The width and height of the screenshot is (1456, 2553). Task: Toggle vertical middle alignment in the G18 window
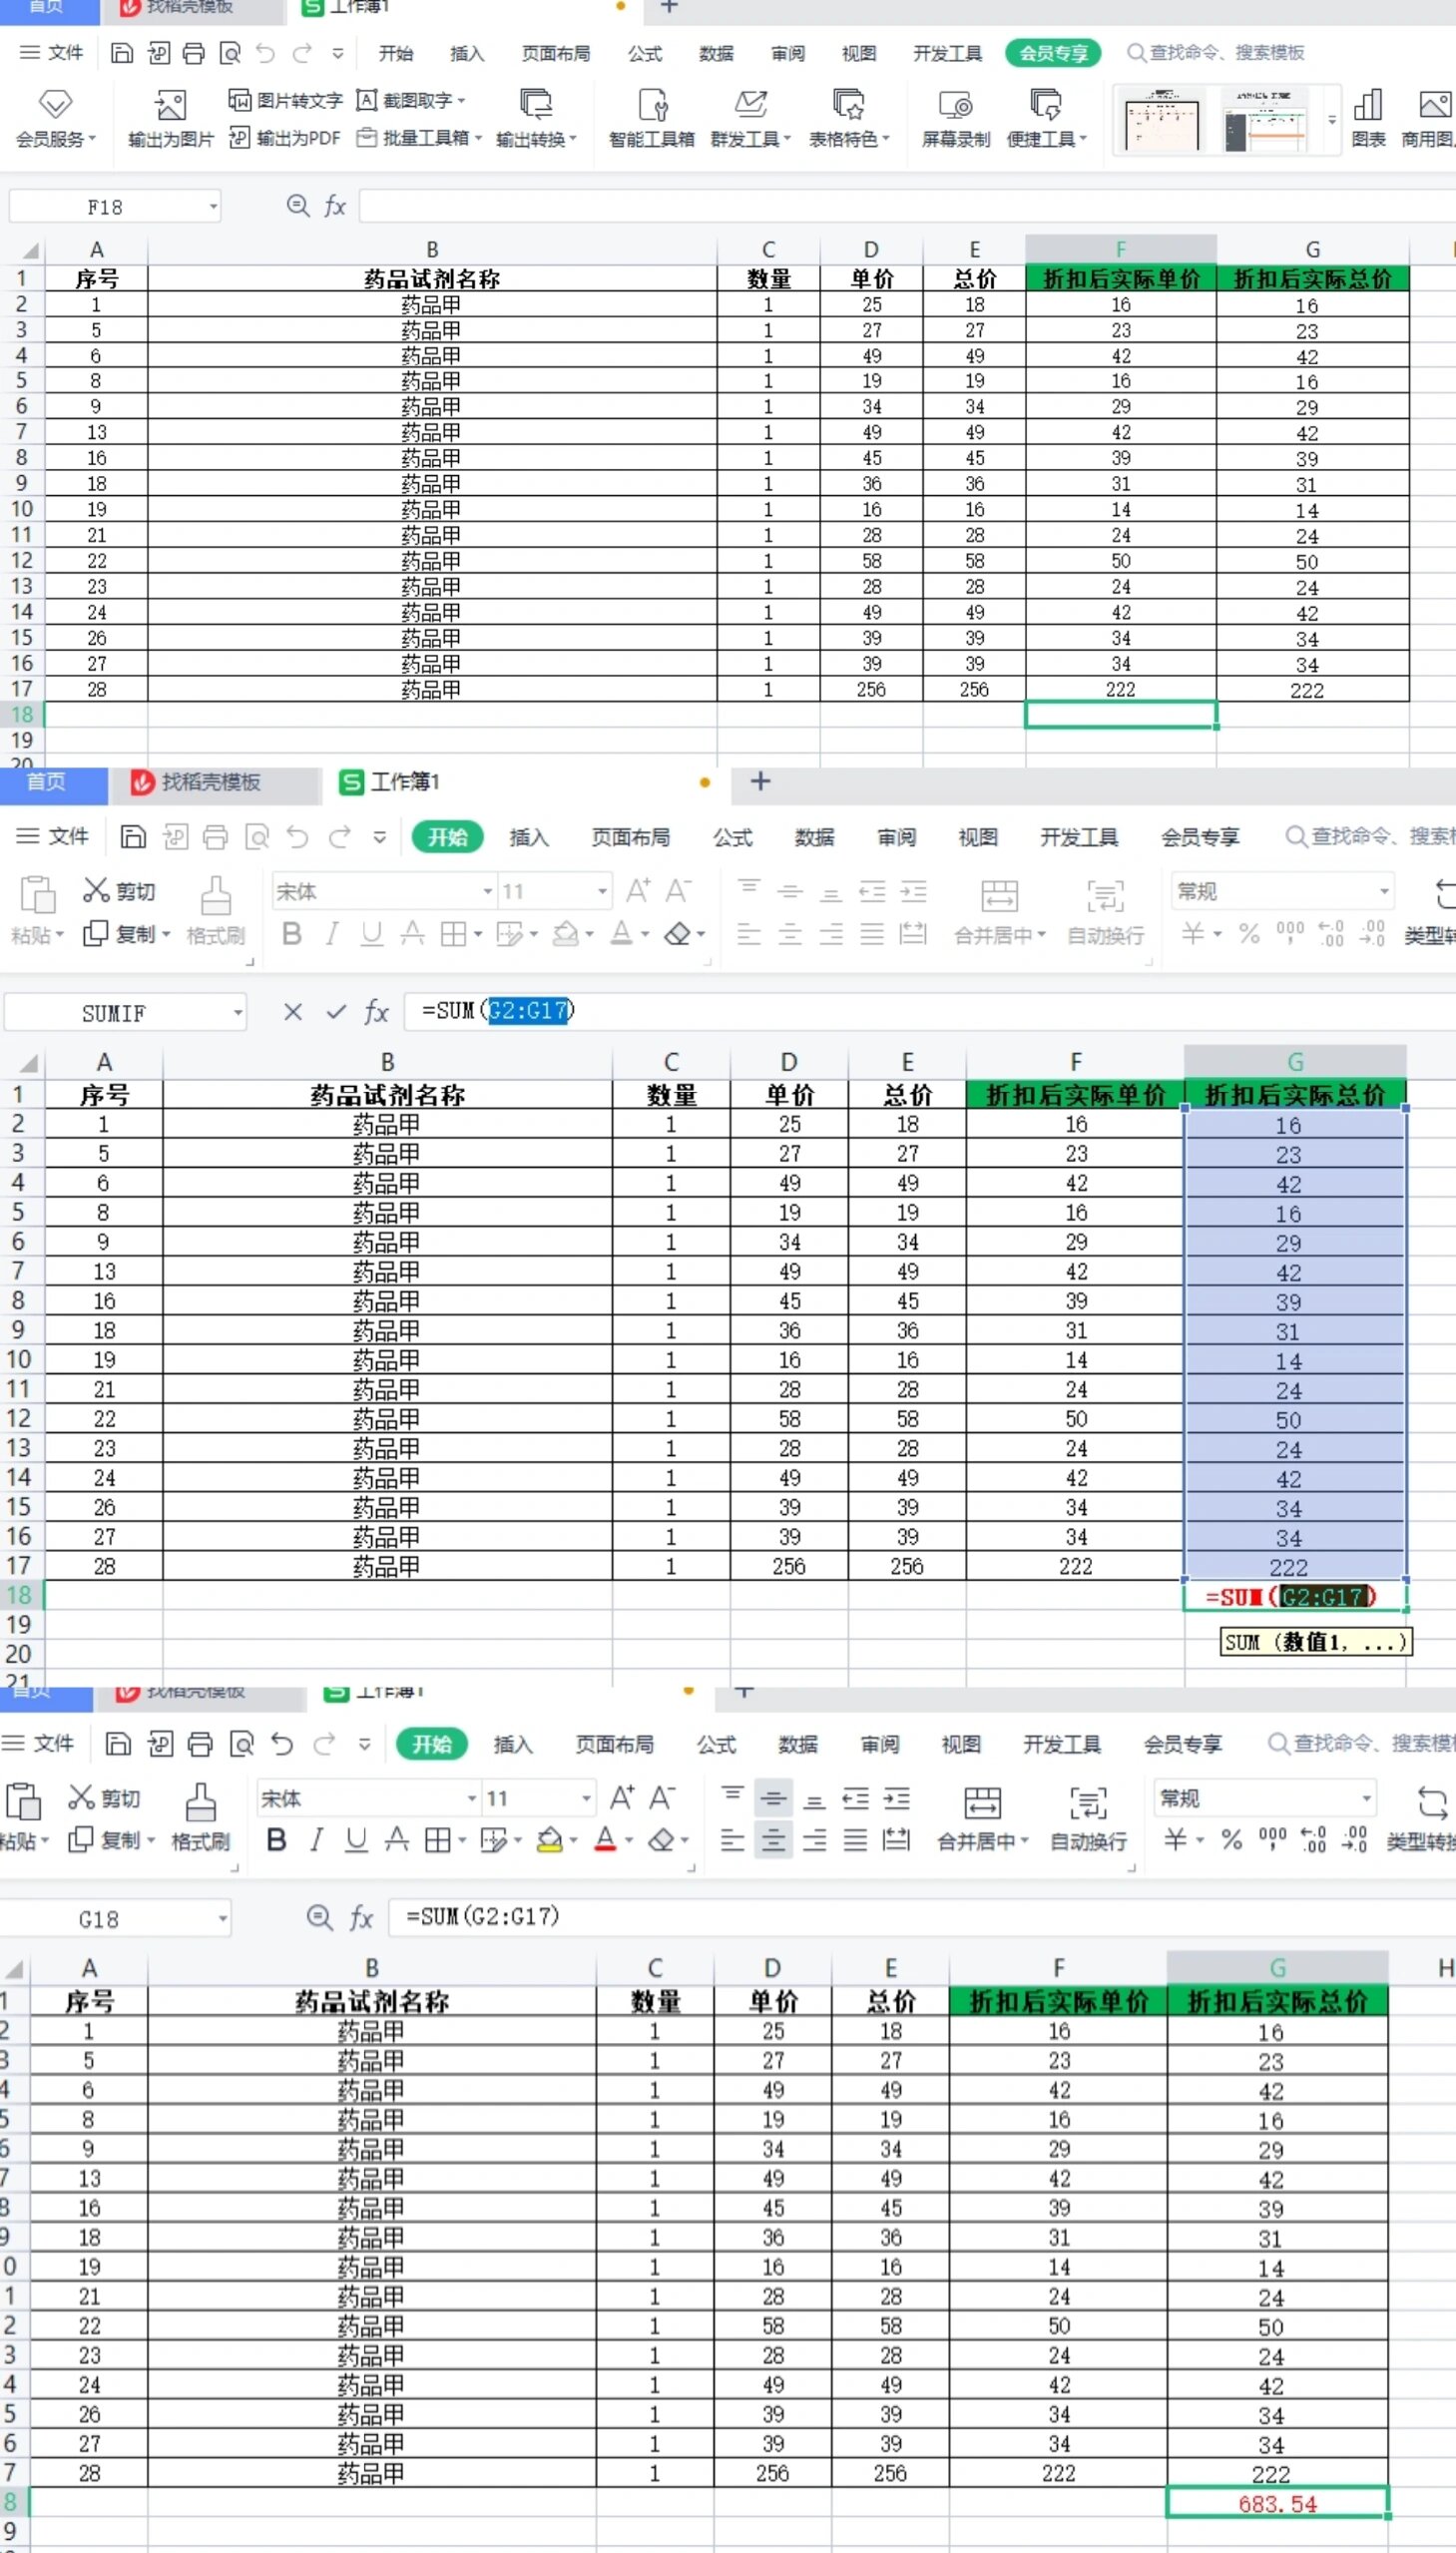[x=773, y=1798]
